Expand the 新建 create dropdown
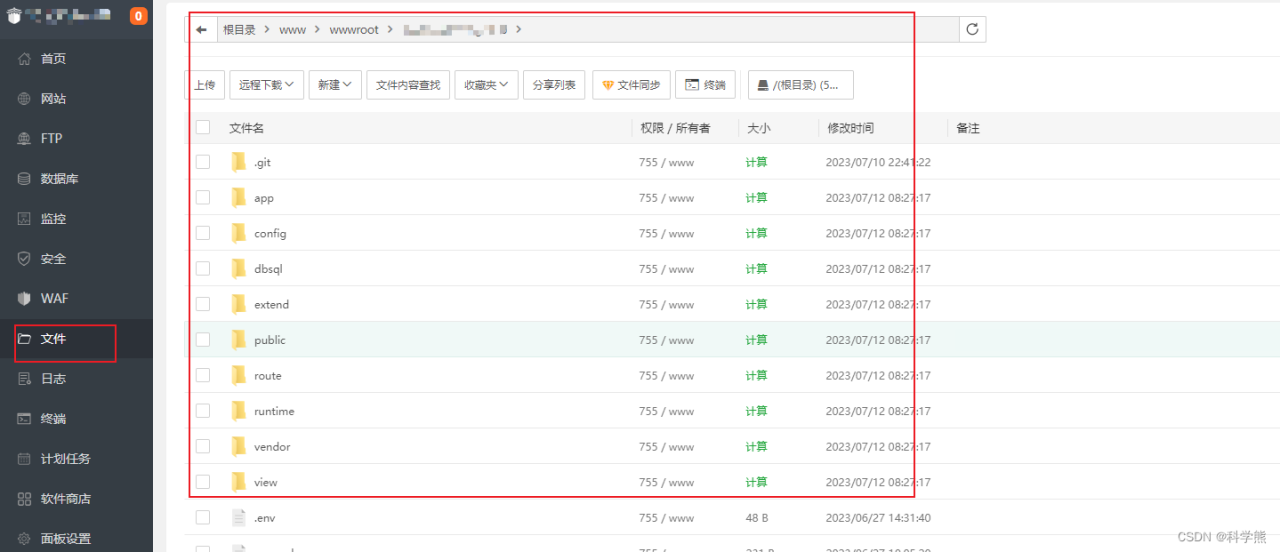 (x=335, y=85)
